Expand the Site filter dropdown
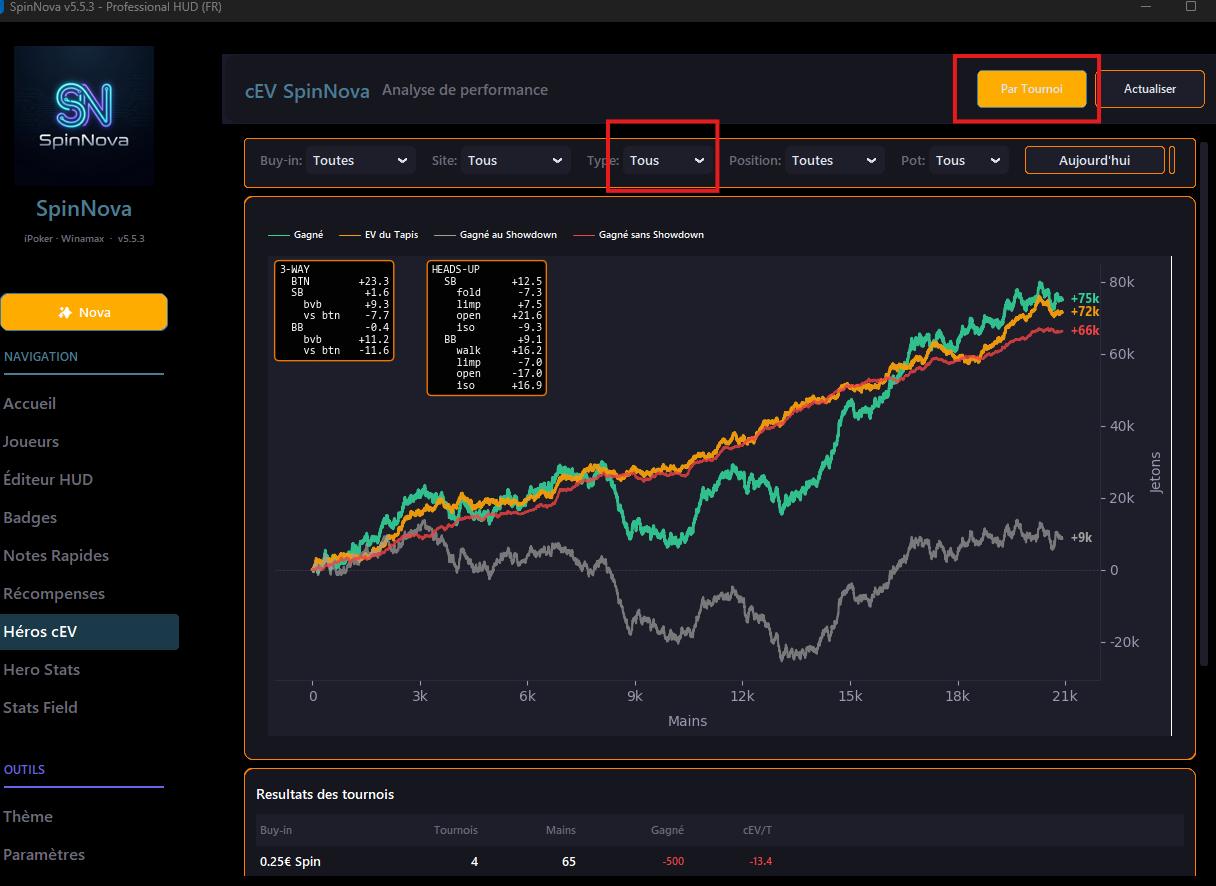 (x=517, y=160)
